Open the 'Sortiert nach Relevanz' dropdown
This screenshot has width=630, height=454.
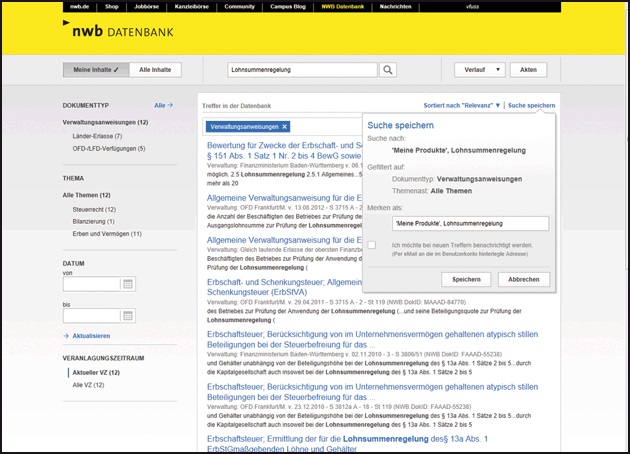461,105
